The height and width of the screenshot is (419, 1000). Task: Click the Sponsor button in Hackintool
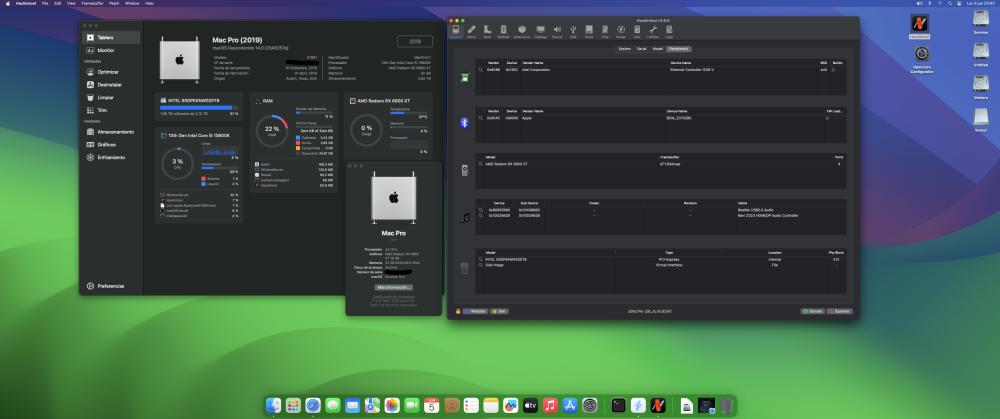(x=839, y=311)
